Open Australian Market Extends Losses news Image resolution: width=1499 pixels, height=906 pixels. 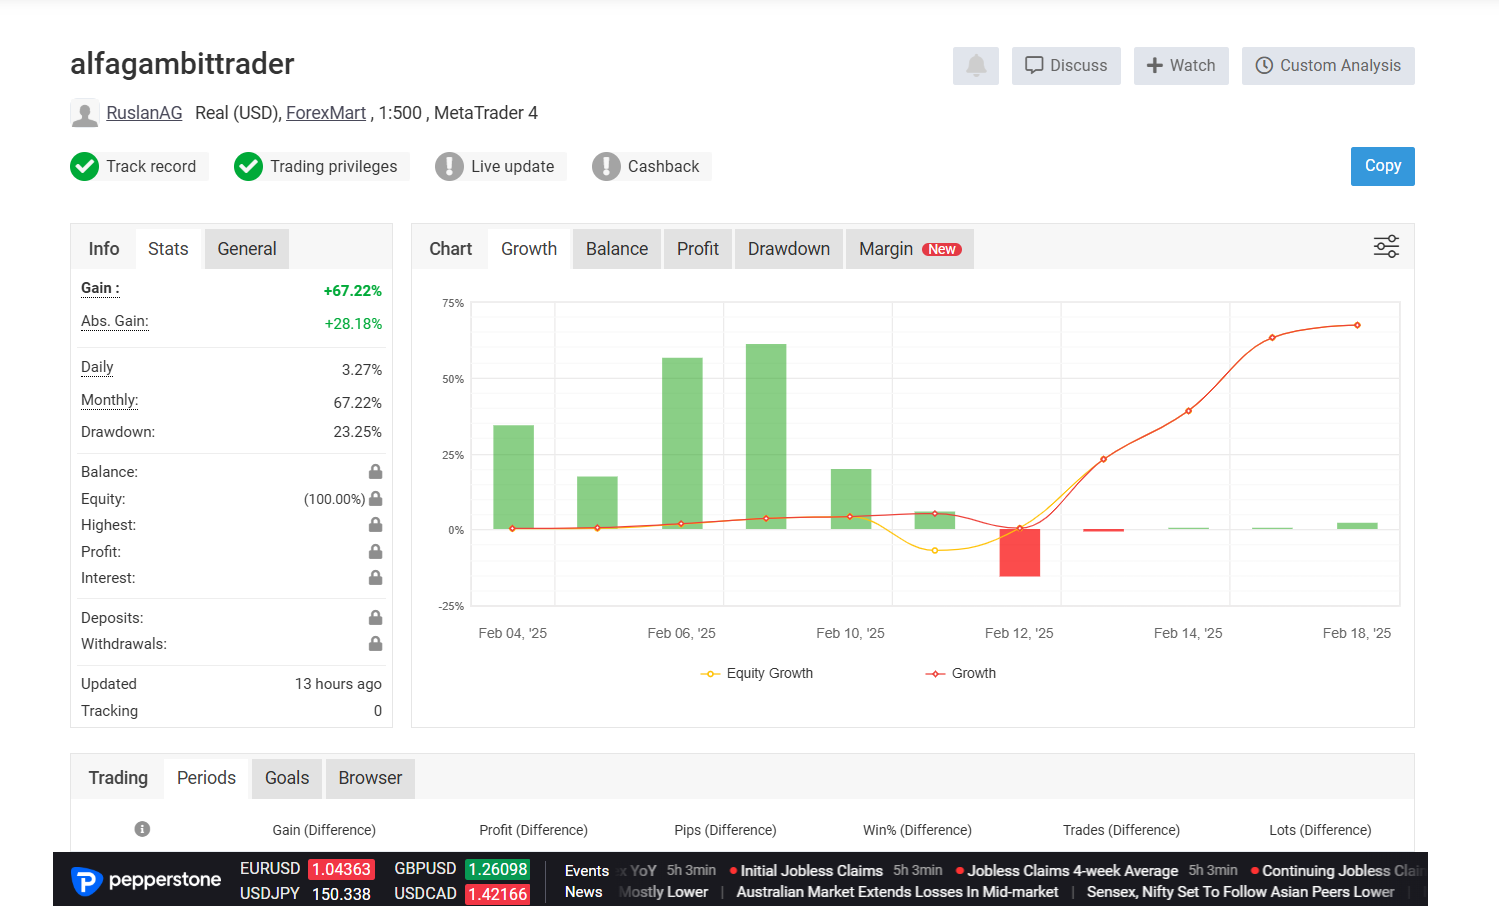pyautogui.click(x=897, y=892)
